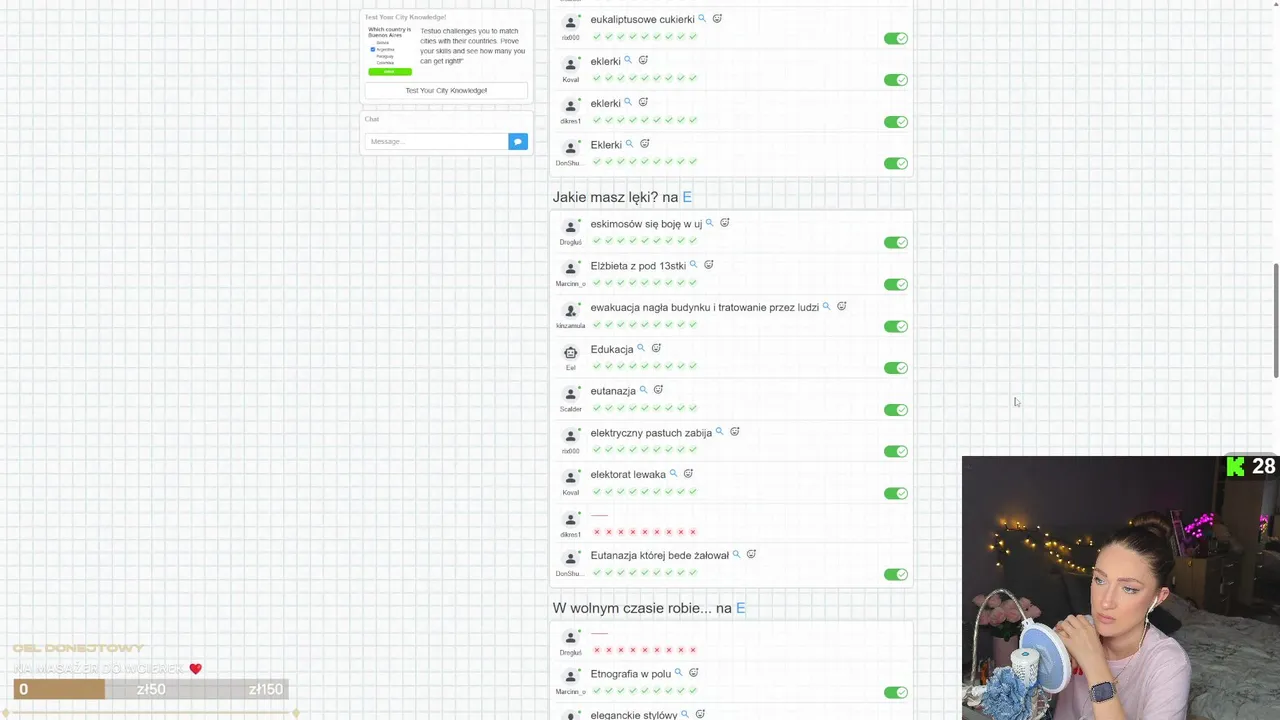Search 'elektryczny pastuch zabija' with magnifier icon
This screenshot has width=1280, height=720.
[719, 432]
